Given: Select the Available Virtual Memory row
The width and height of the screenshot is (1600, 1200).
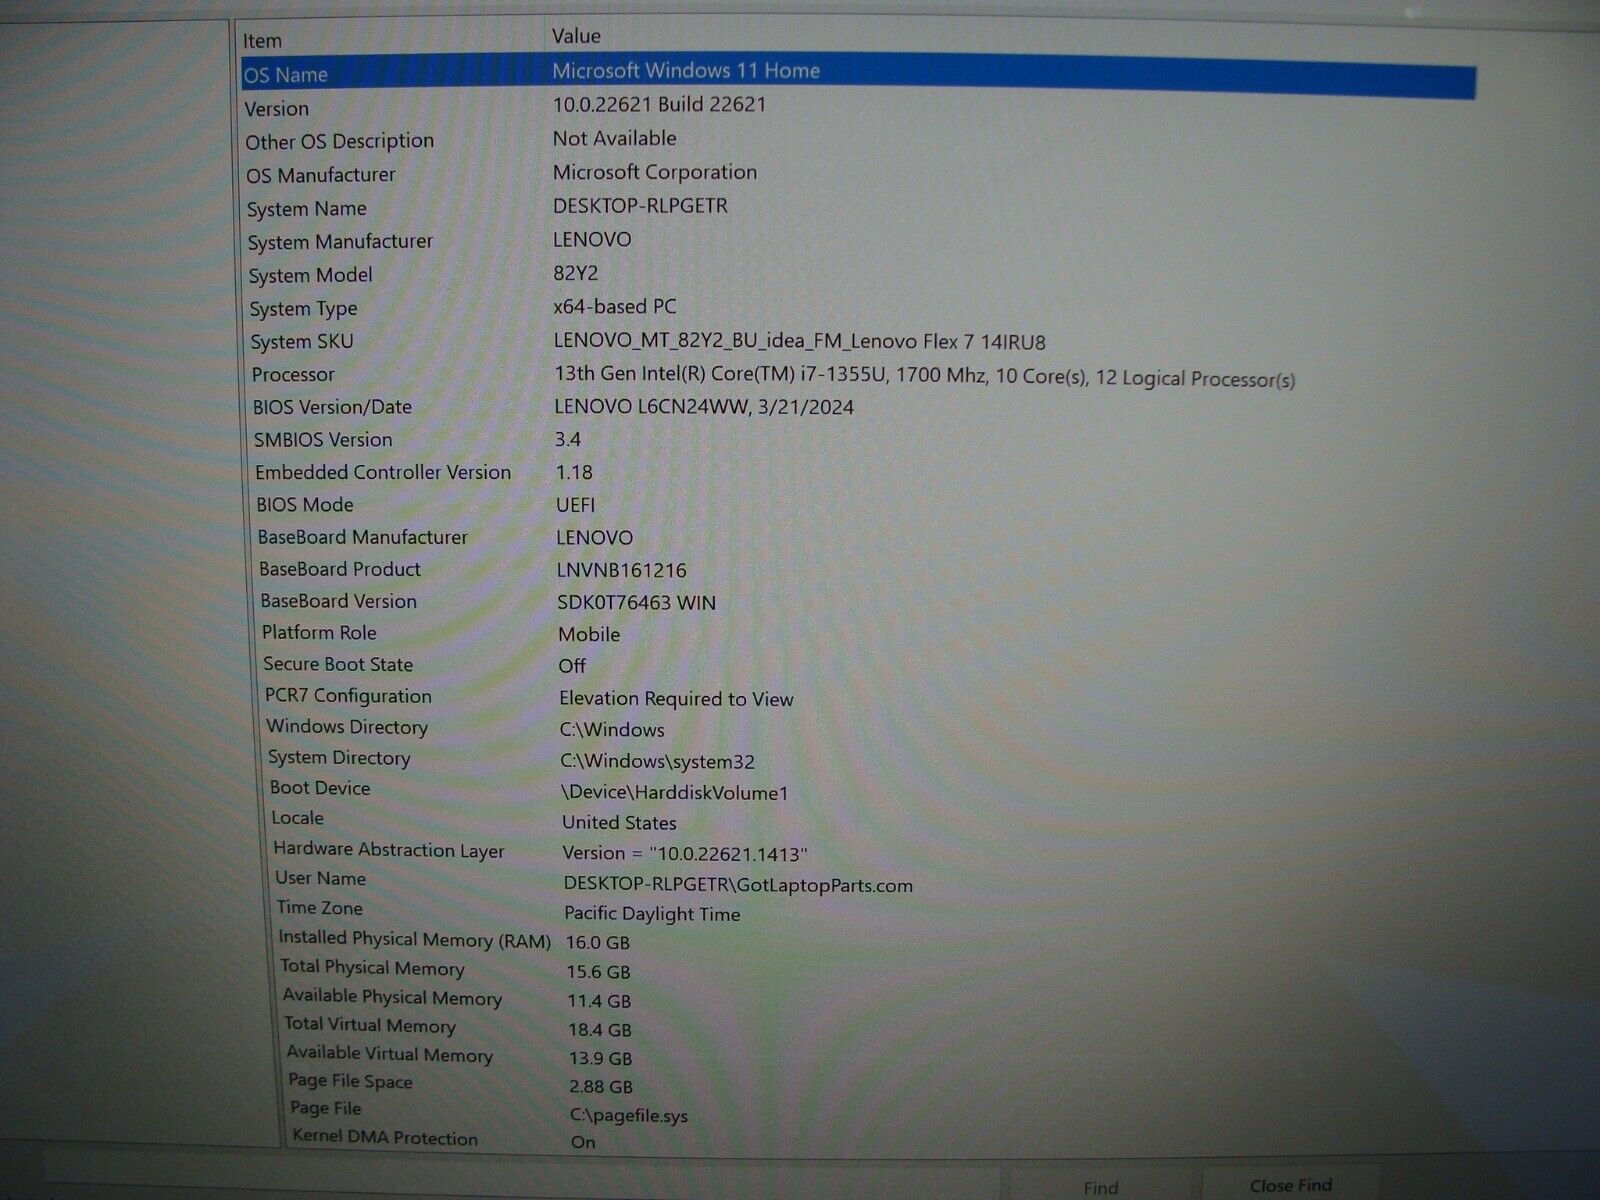Looking at the screenshot, I should tap(390, 1054).
